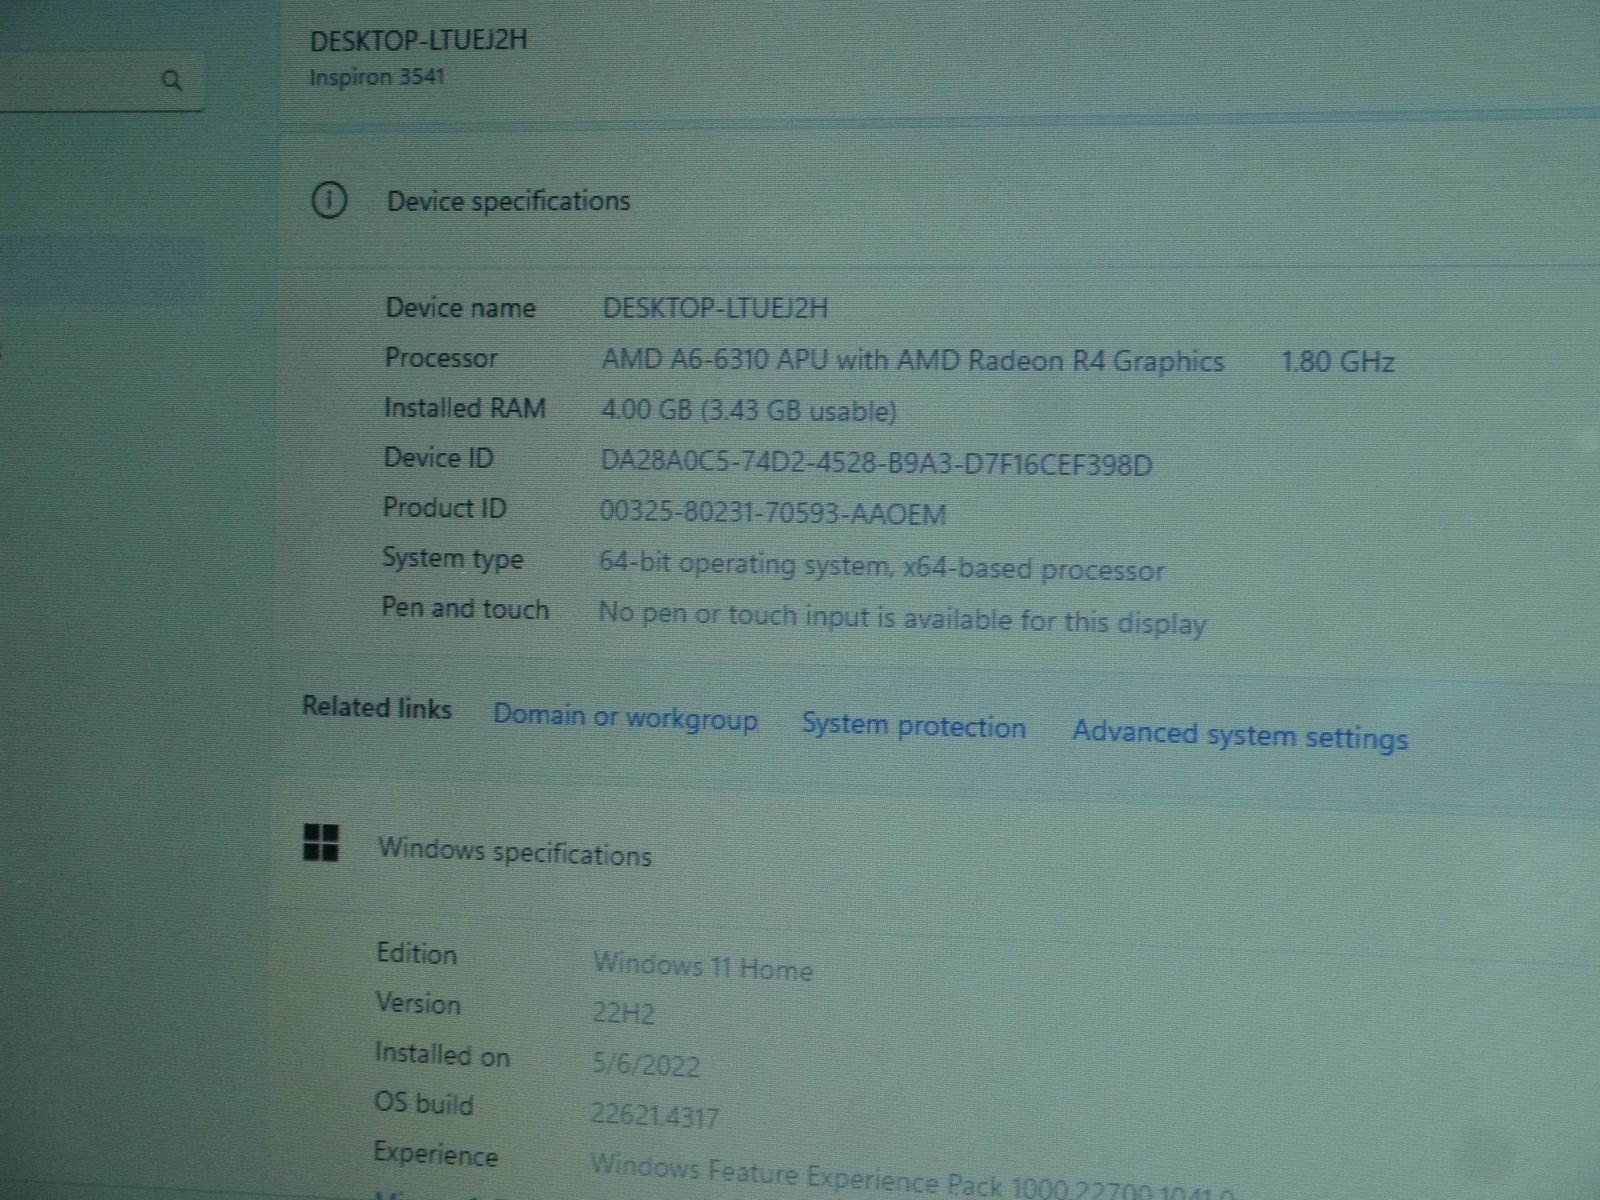Select Version value 22H2

pos(623,1013)
